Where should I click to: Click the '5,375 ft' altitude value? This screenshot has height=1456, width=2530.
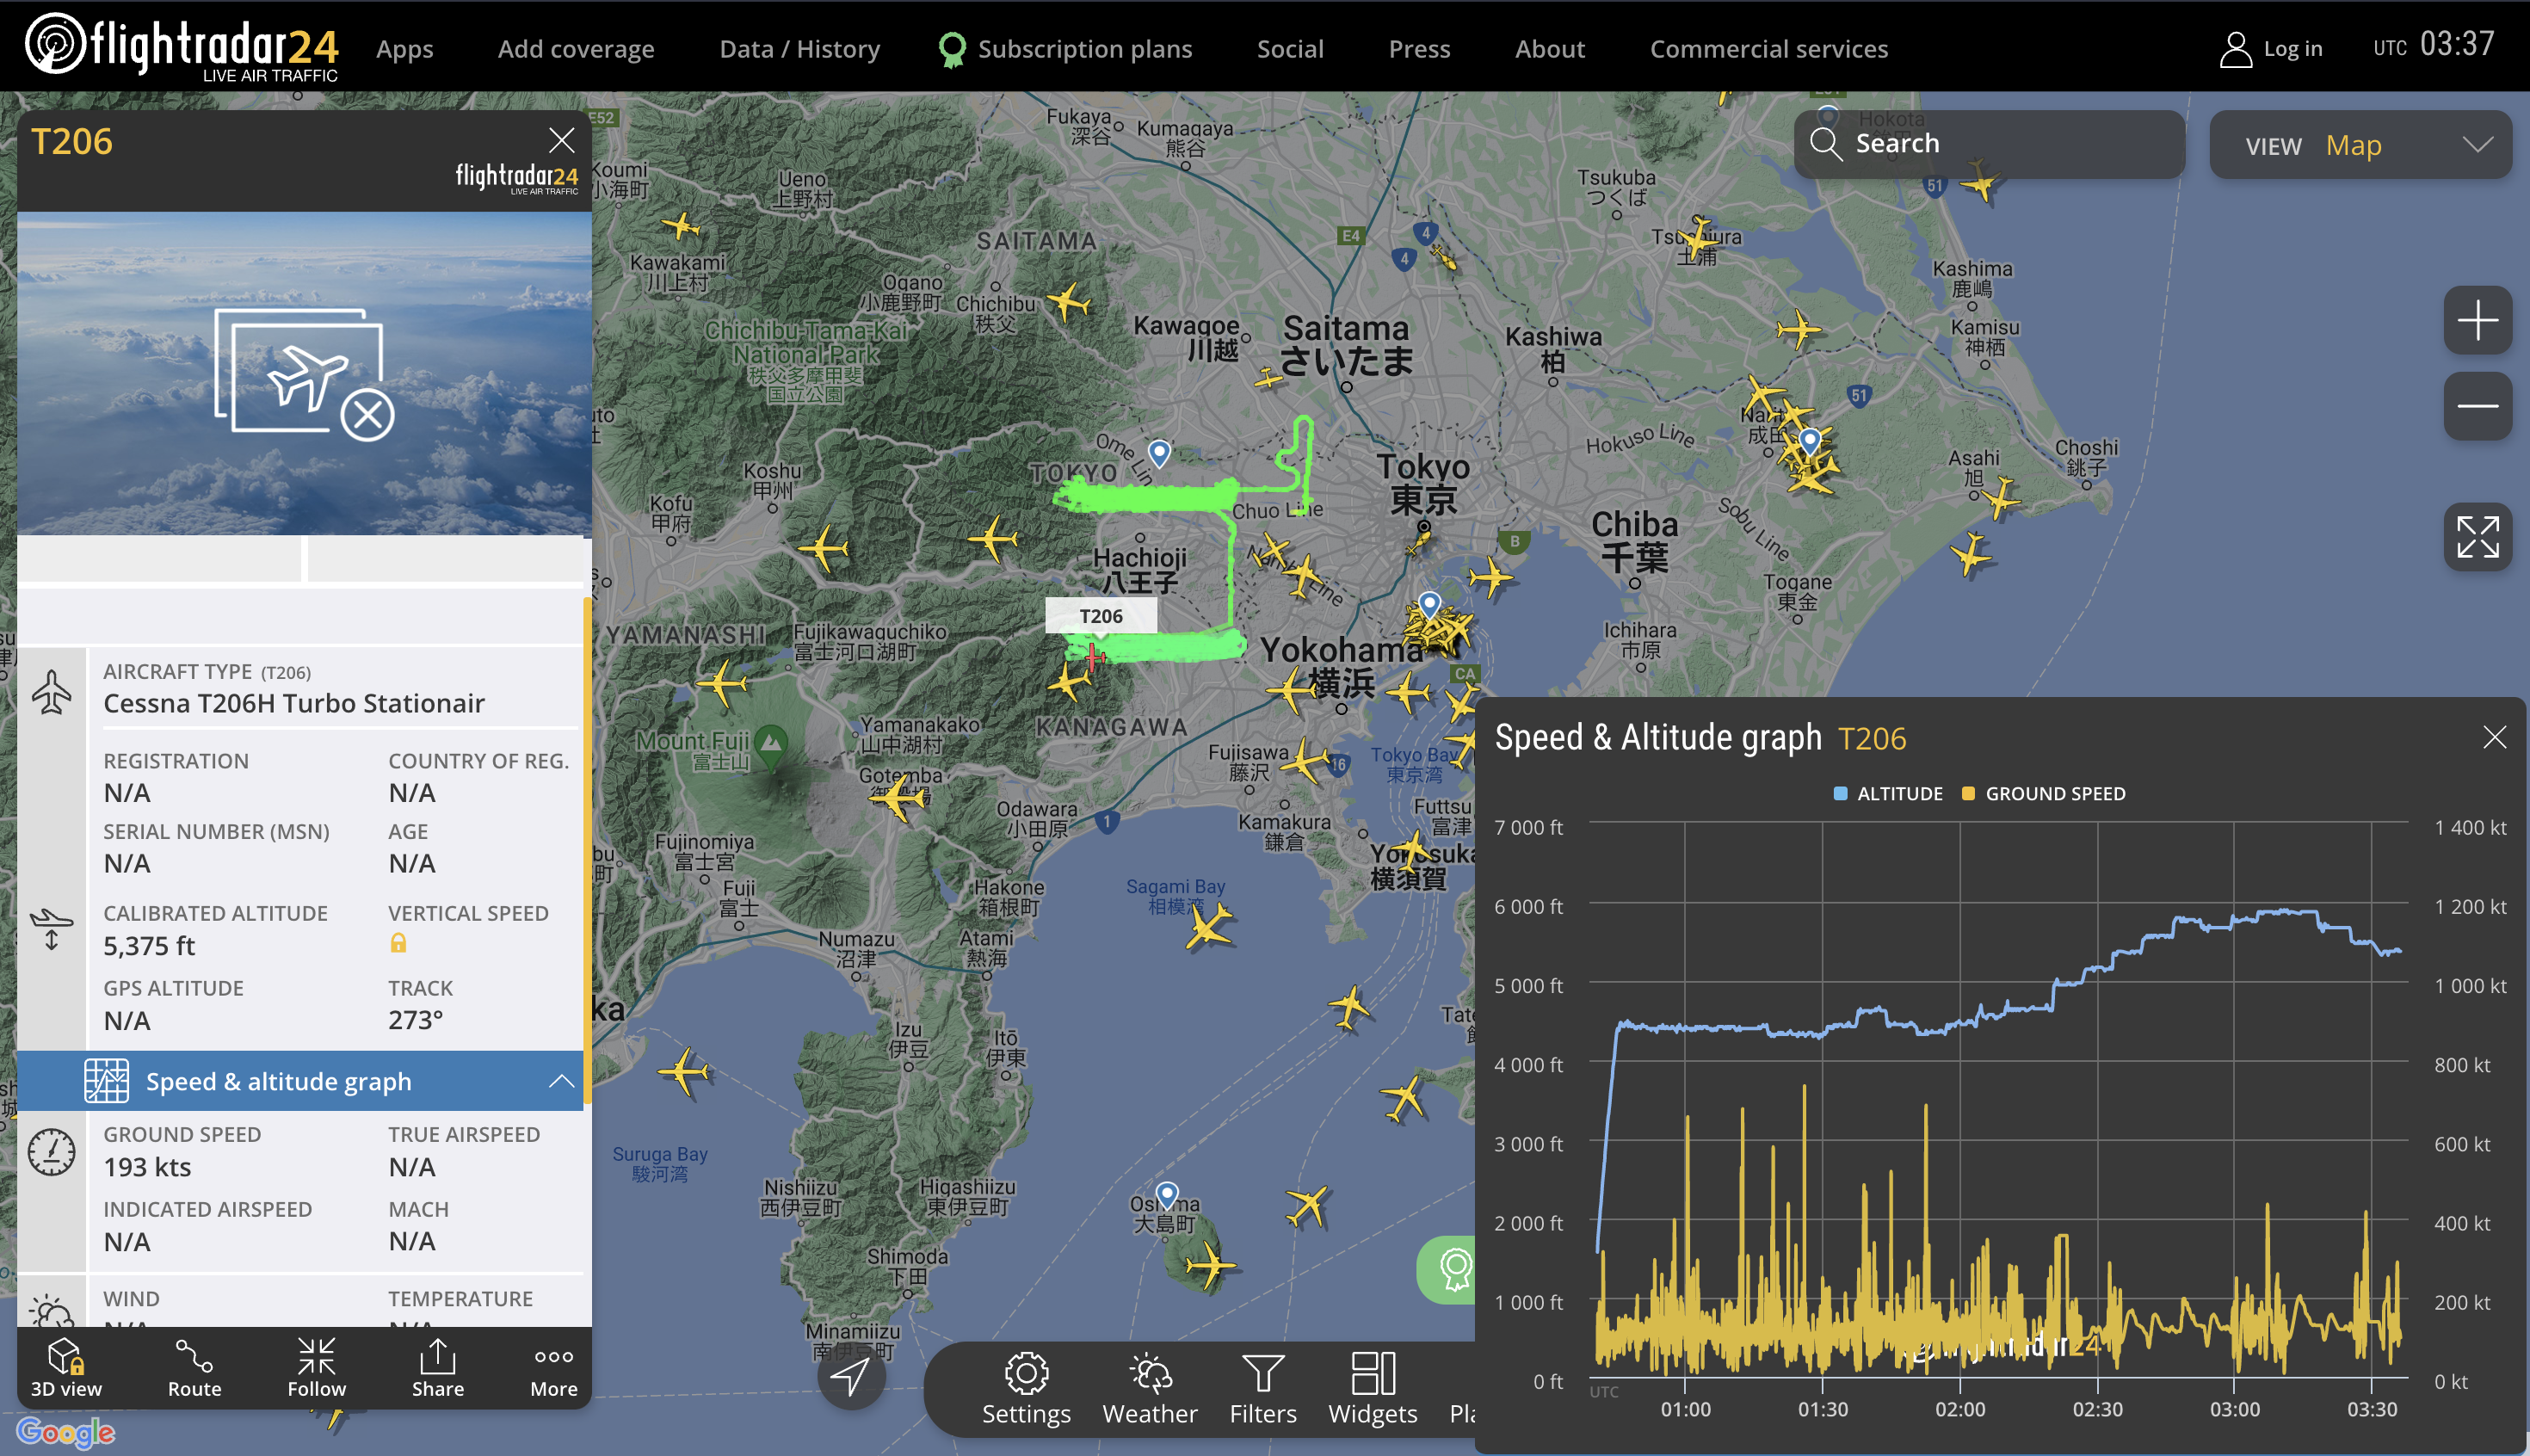coord(149,946)
